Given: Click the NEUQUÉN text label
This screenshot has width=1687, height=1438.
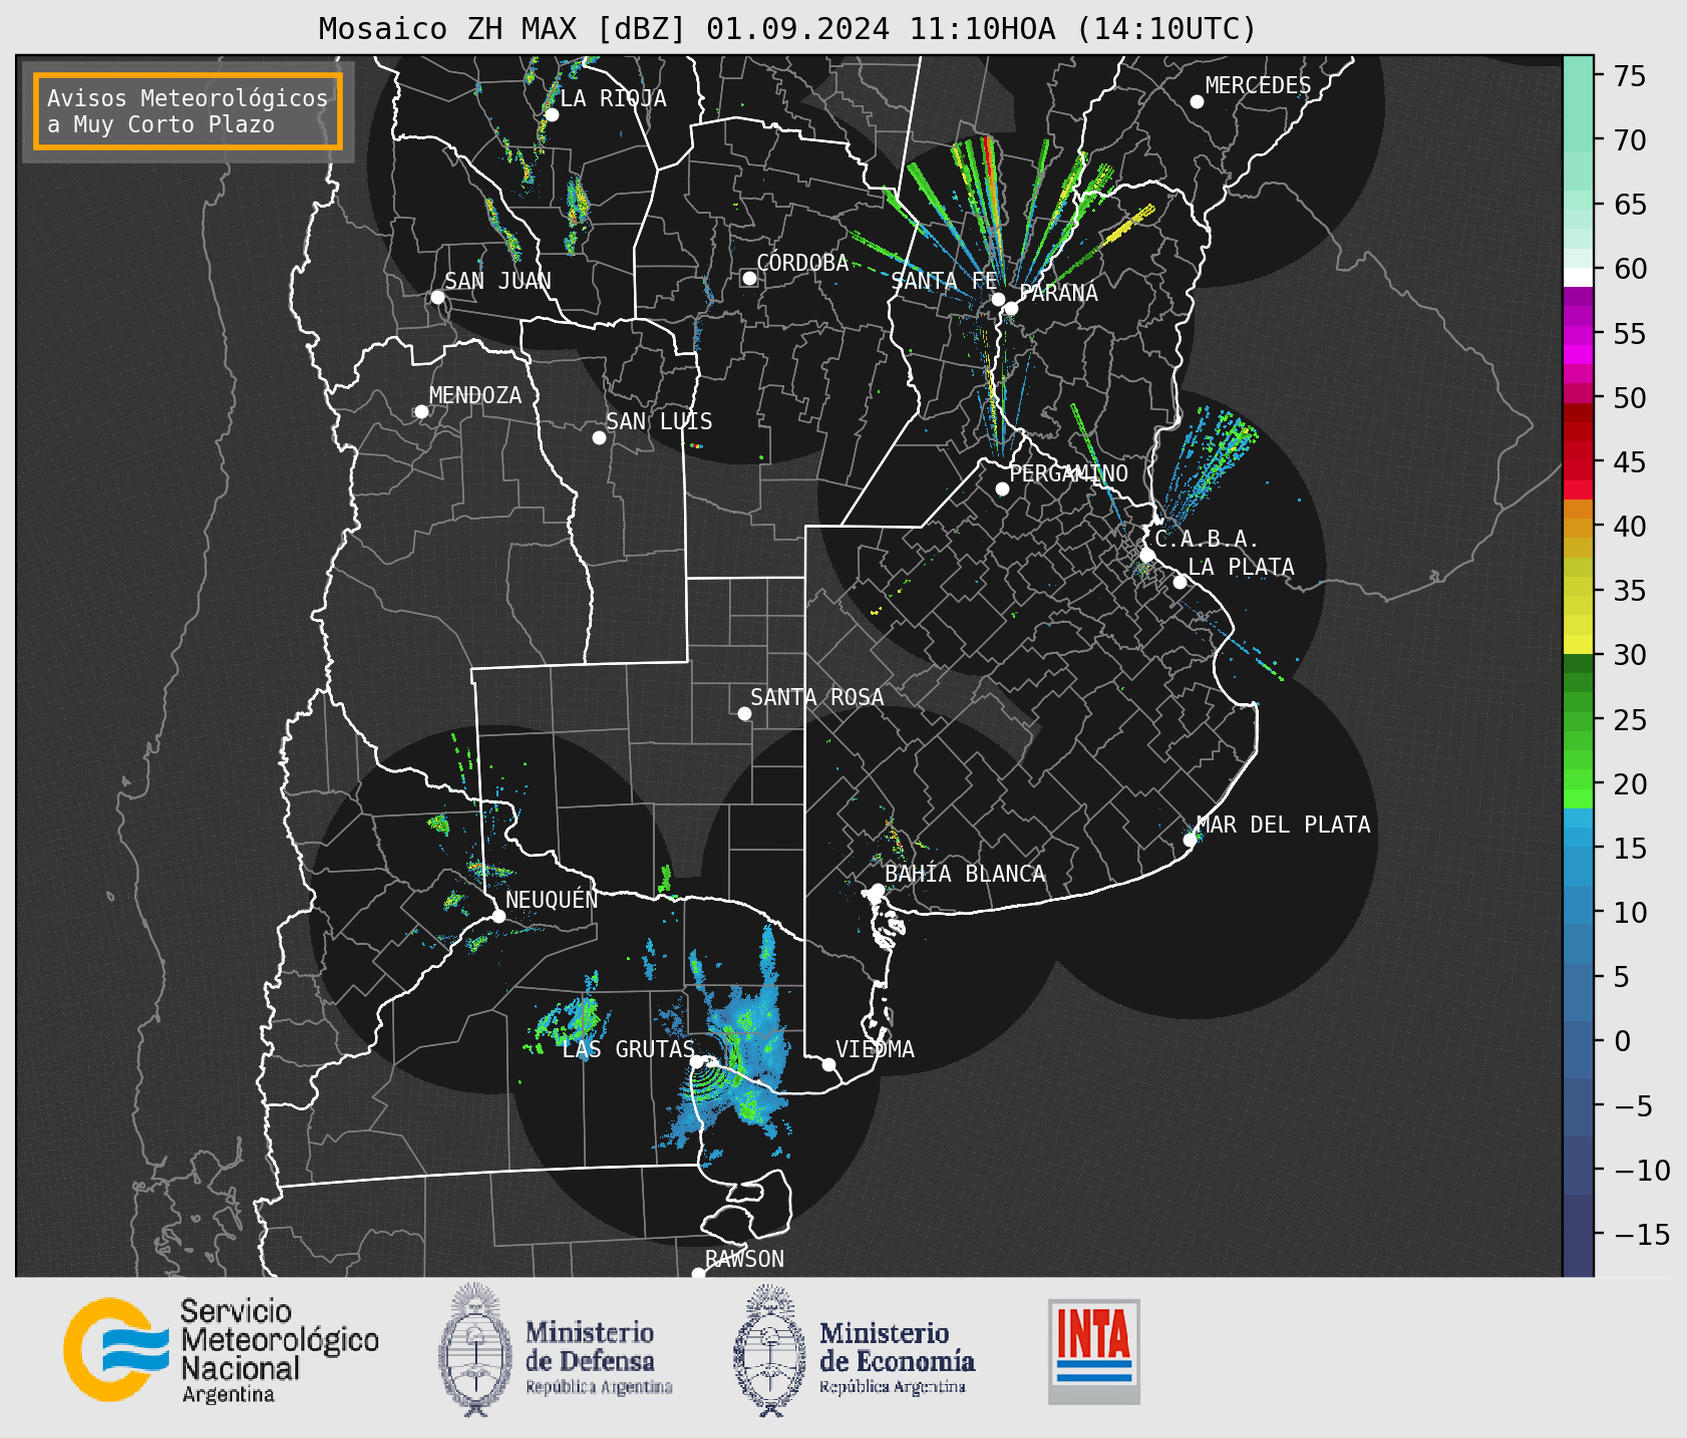Looking at the screenshot, I should click(x=552, y=900).
